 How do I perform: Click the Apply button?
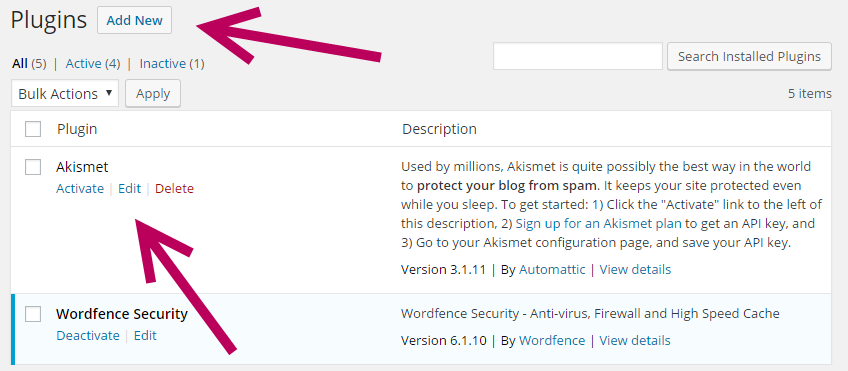pos(153,94)
